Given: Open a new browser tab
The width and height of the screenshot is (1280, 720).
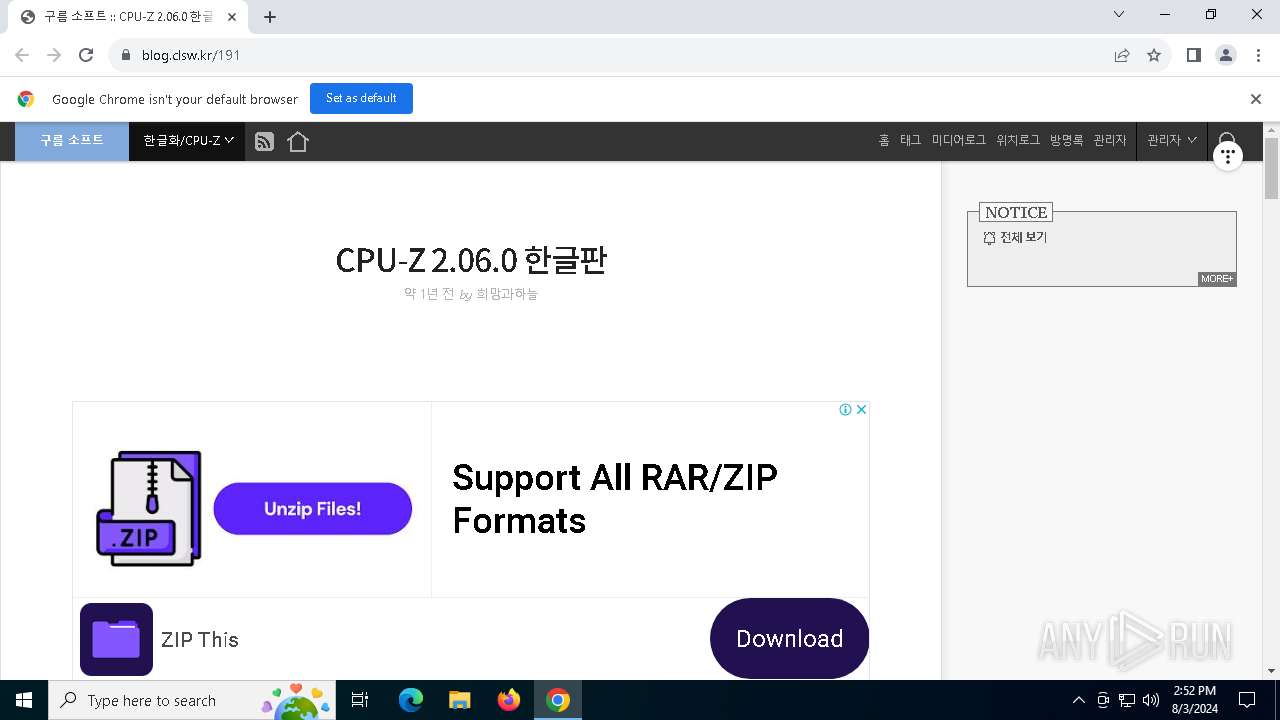Looking at the screenshot, I should pyautogui.click(x=270, y=17).
